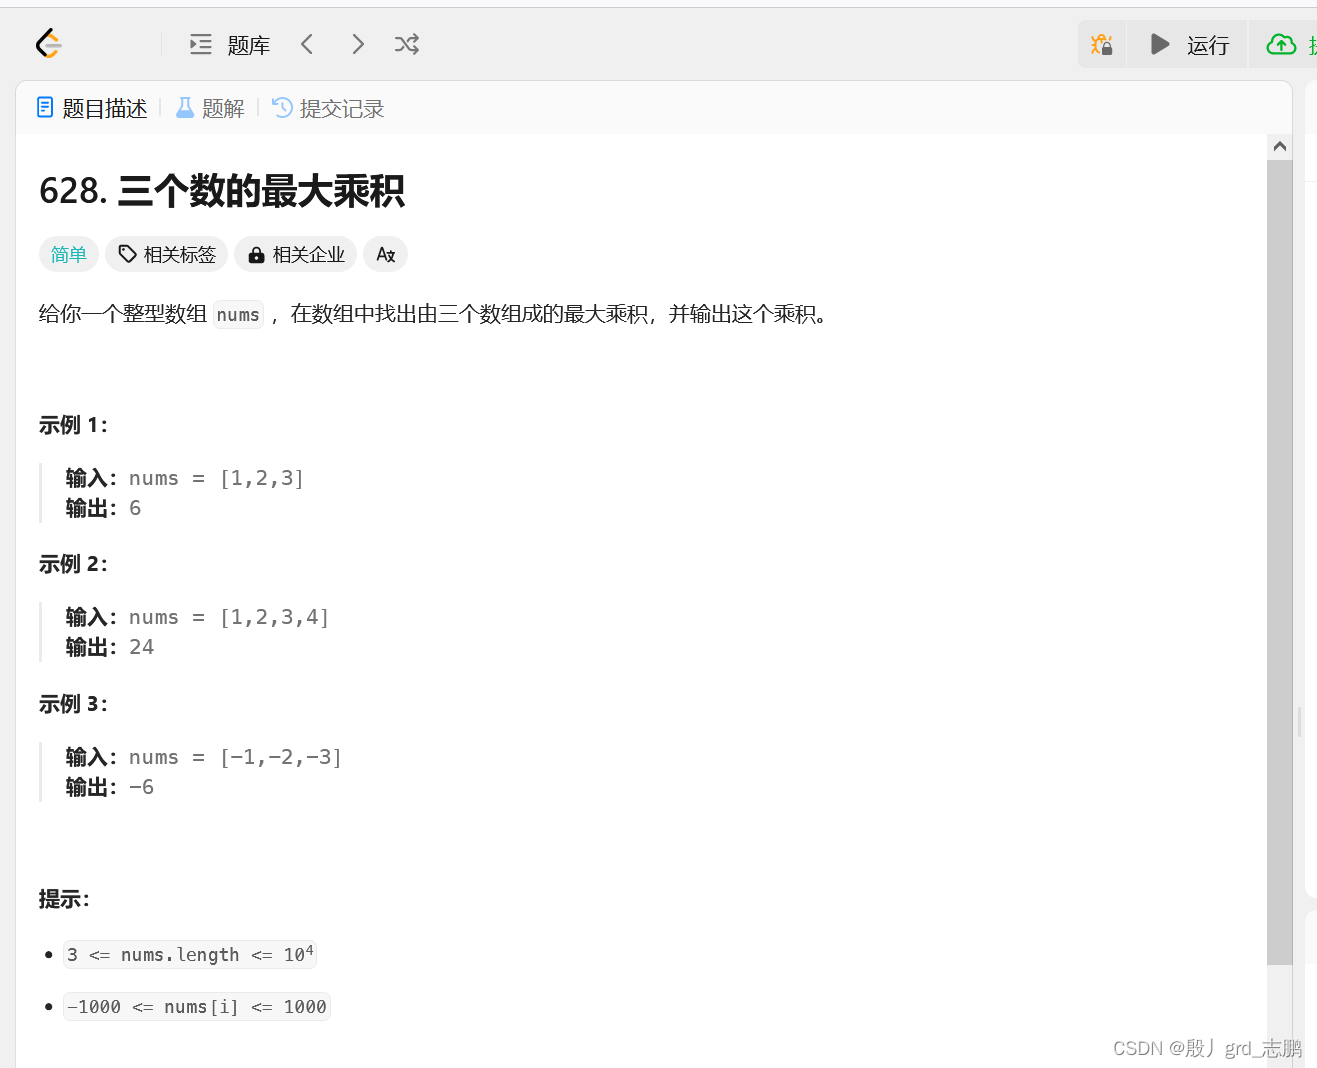Pick a random problem with shuffle icon
Image resolution: width=1317 pixels, height=1068 pixels.
coord(406,44)
